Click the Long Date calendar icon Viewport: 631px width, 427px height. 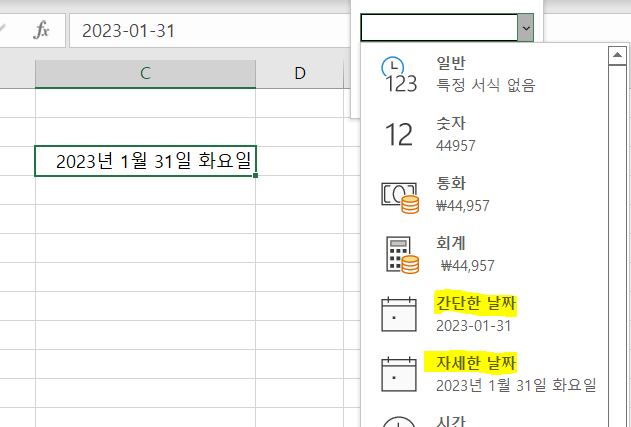click(x=399, y=374)
